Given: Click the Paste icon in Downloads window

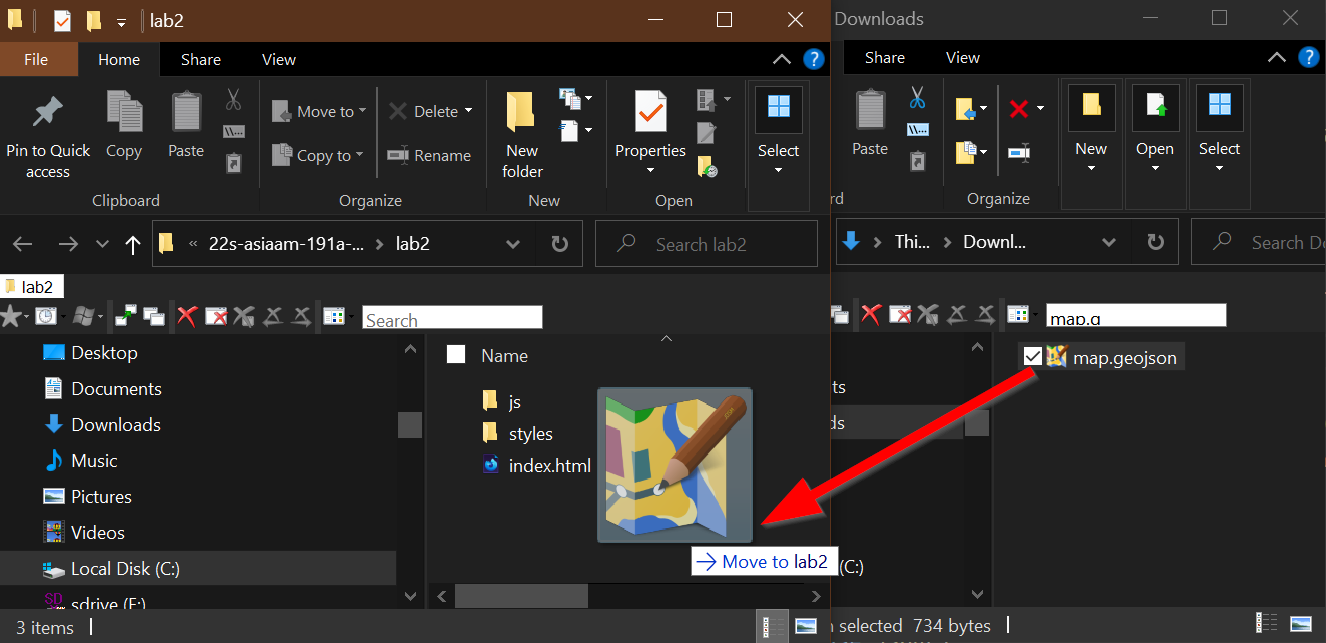Looking at the screenshot, I should click(870, 123).
